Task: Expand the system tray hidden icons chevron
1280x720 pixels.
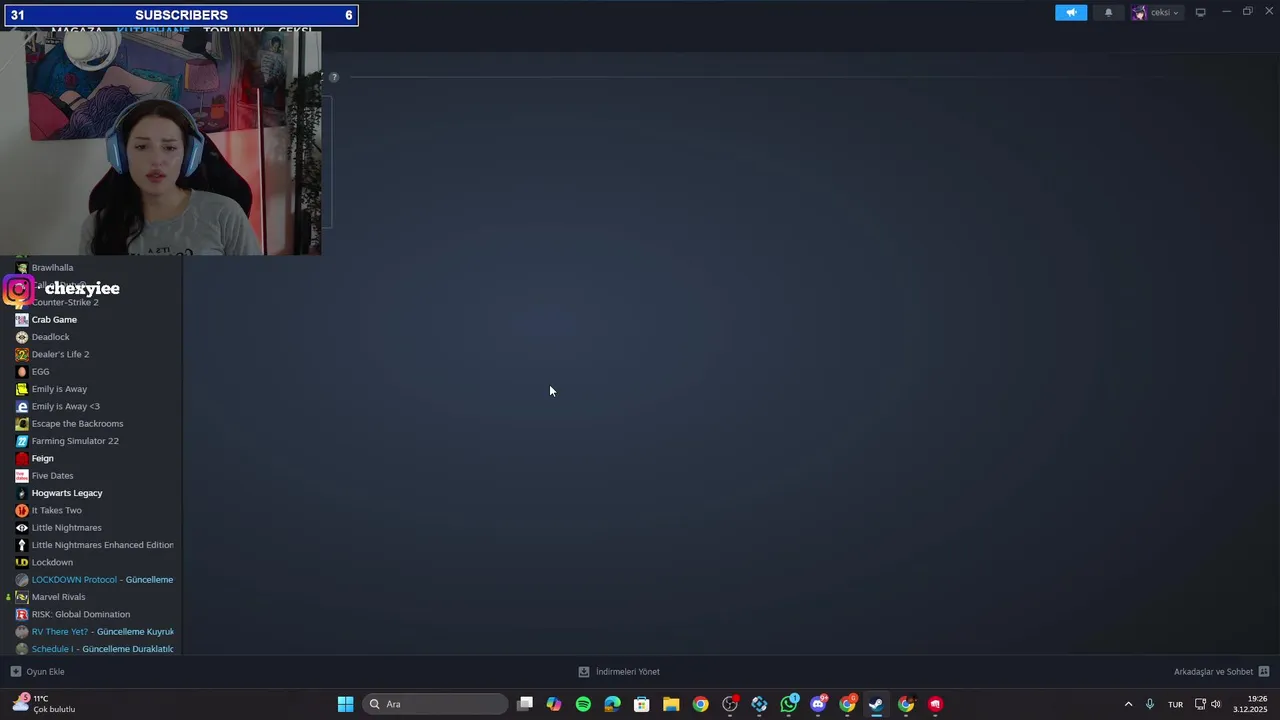Action: [x=1128, y=704]
